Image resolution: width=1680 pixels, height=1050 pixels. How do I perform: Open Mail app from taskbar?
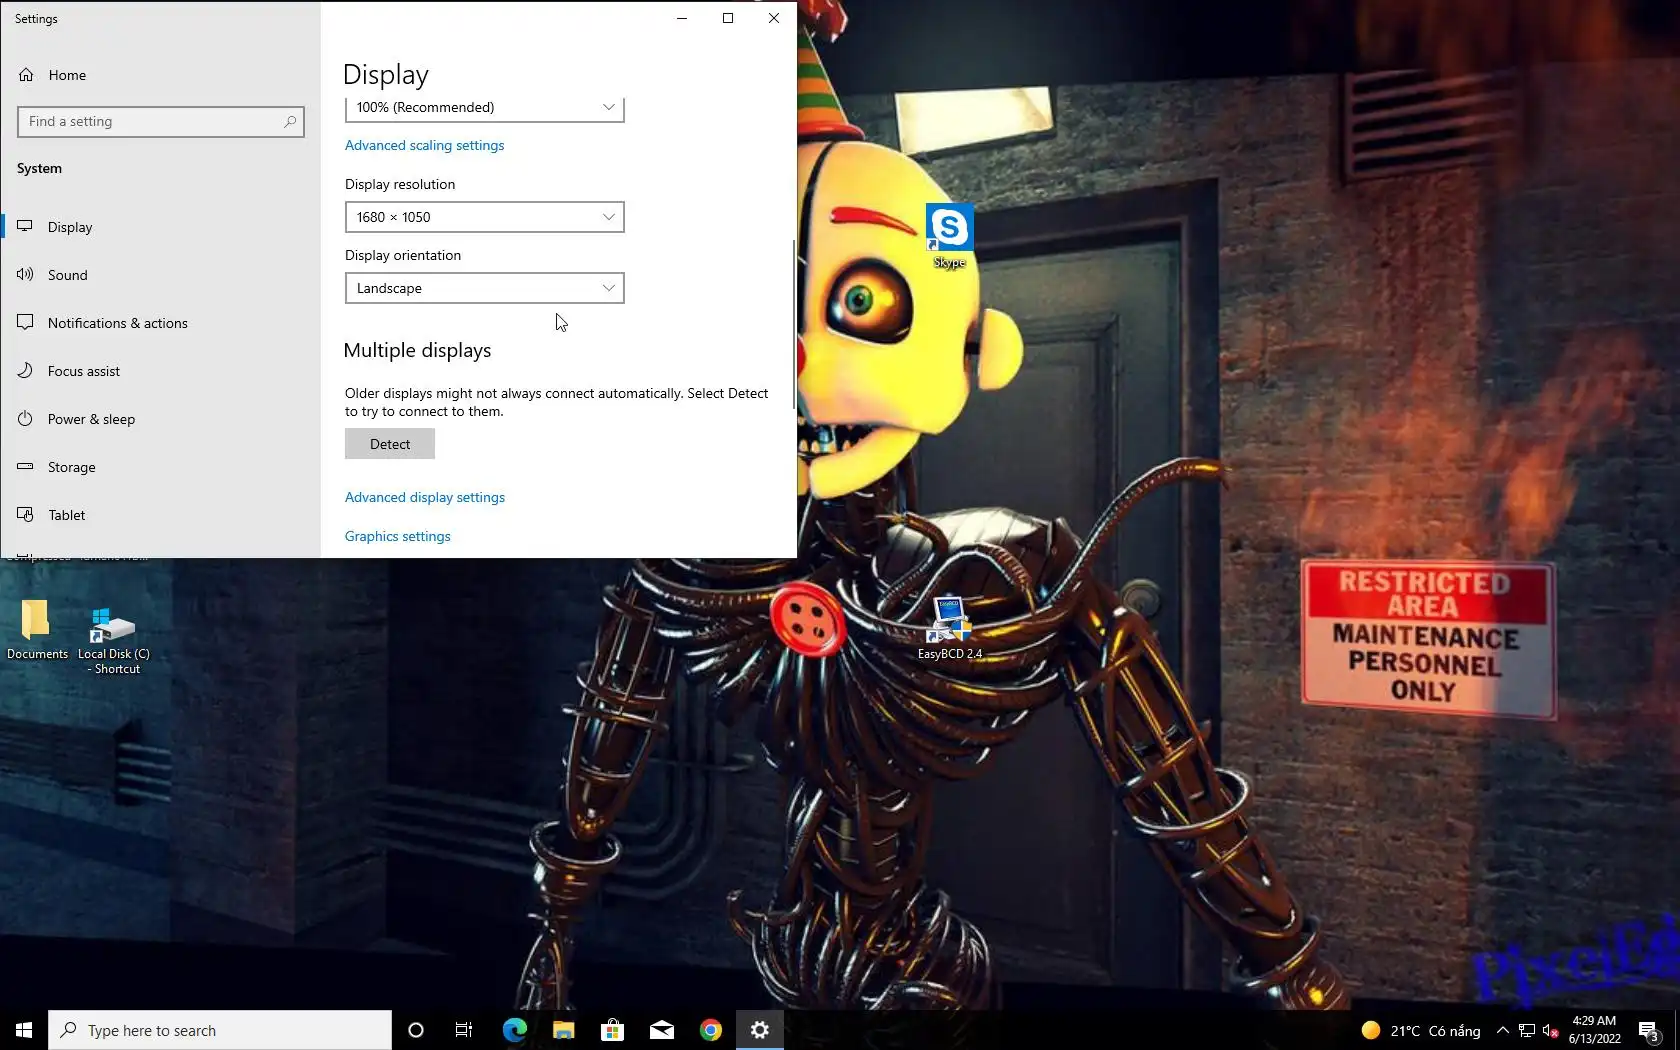pyautogui.click(x=661, y=1030)
